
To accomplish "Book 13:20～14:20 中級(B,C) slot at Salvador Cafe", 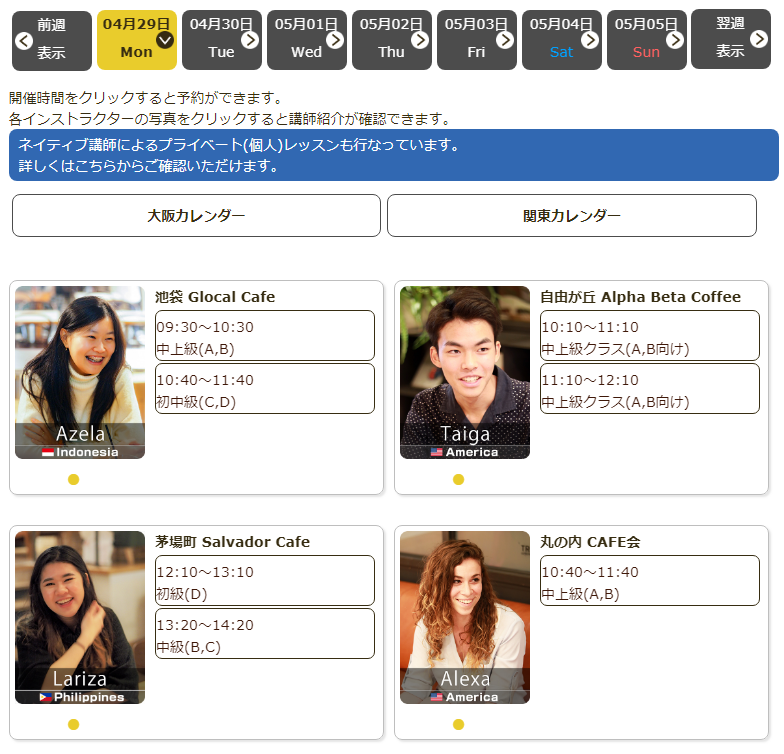I will tap(265, 634).
